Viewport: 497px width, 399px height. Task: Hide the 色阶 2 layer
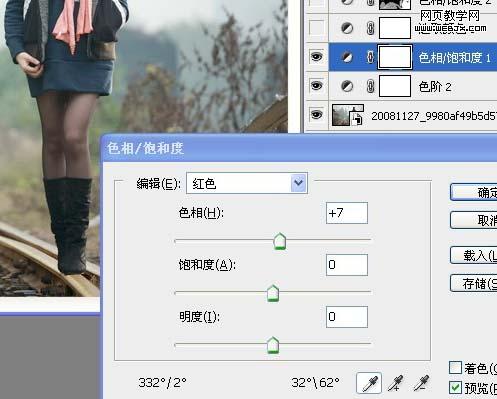pos(316,86)
